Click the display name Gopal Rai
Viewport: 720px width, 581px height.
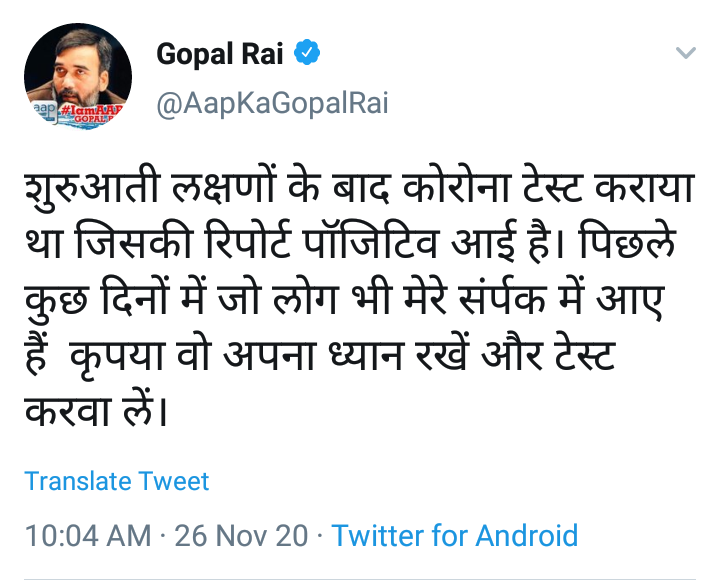click(222, 55)
